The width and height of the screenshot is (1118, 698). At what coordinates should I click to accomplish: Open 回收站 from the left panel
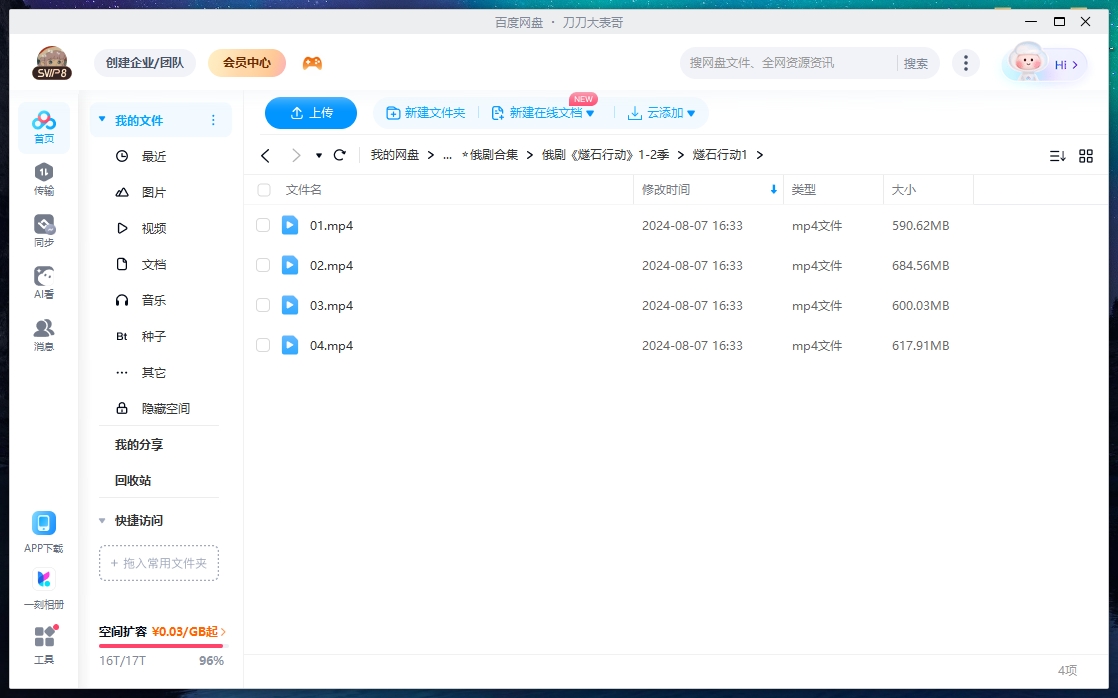pos(131,480)
